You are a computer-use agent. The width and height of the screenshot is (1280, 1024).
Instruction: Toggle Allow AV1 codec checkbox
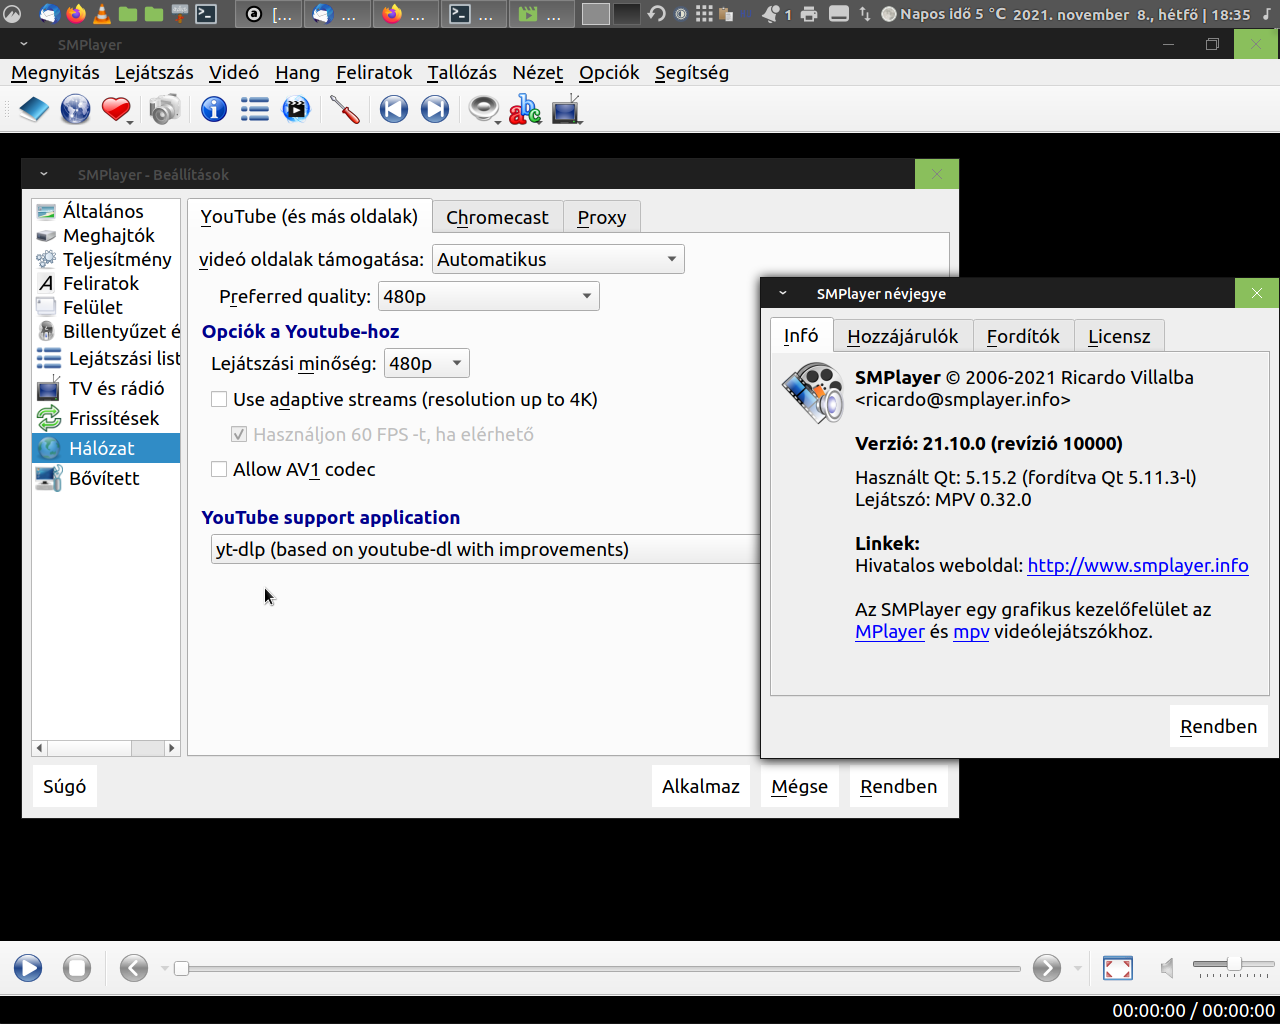click(219, 469)
